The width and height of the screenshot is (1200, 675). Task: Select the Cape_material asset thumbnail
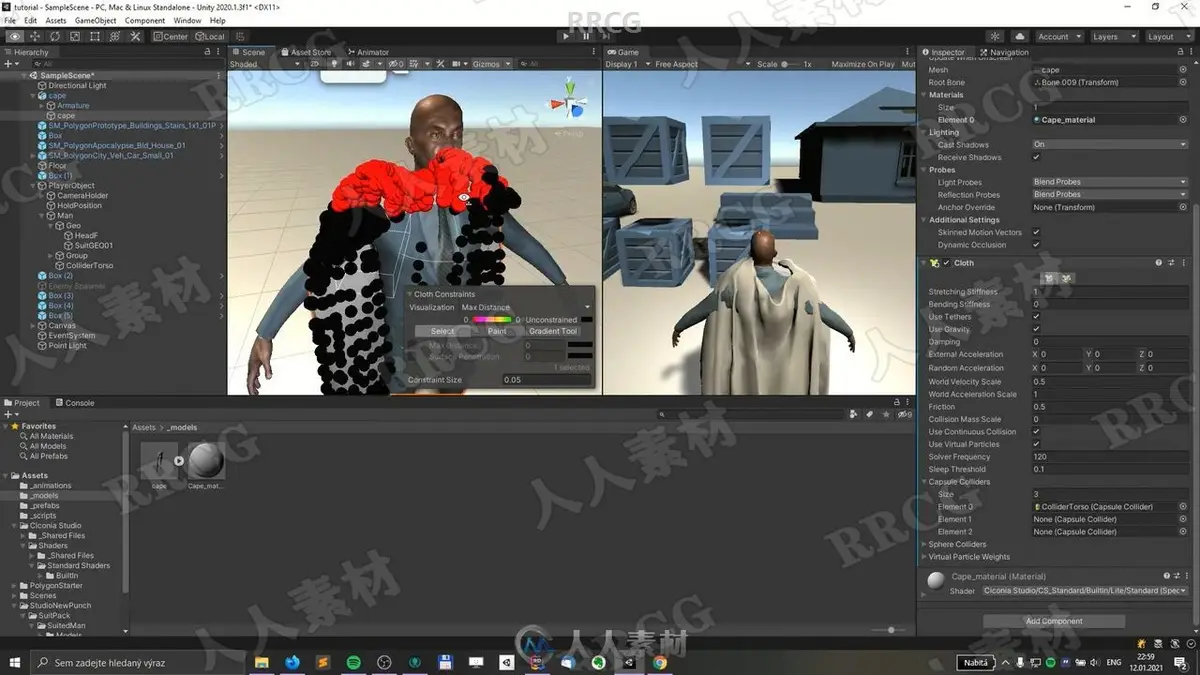coord(206,461)
